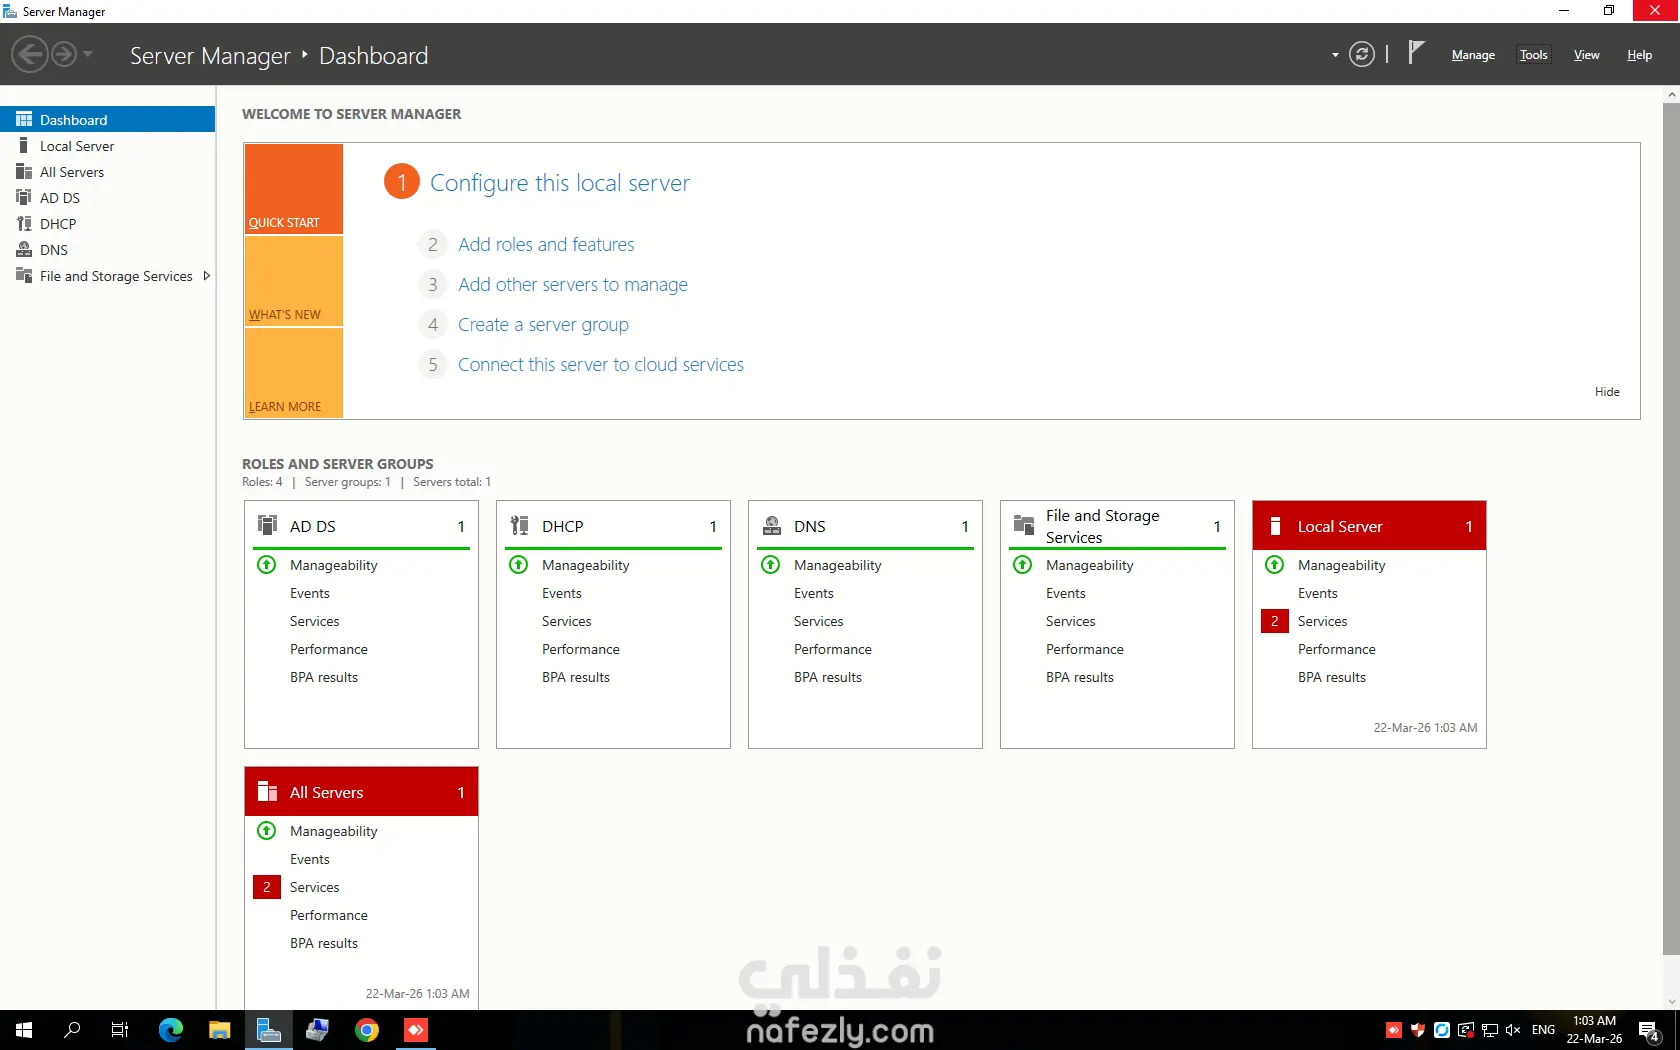Open the Windows Start menu
Image resolution: width=1680 pixels, height=1050 pixels.
point(24,1030)
